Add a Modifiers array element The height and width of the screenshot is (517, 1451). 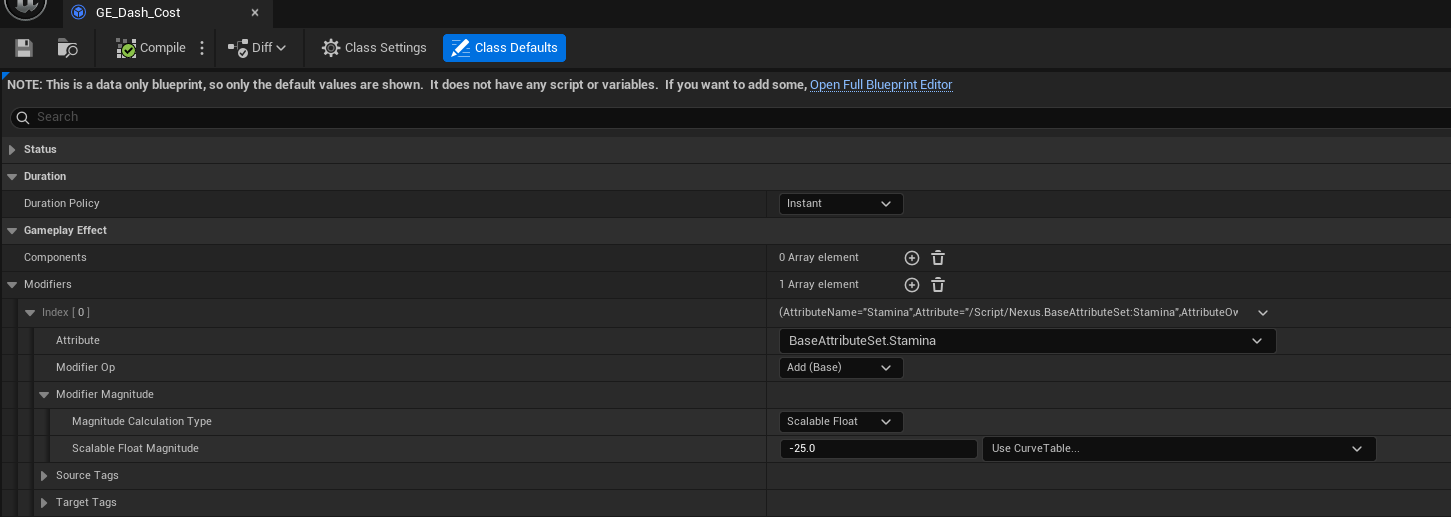(912, 285)
